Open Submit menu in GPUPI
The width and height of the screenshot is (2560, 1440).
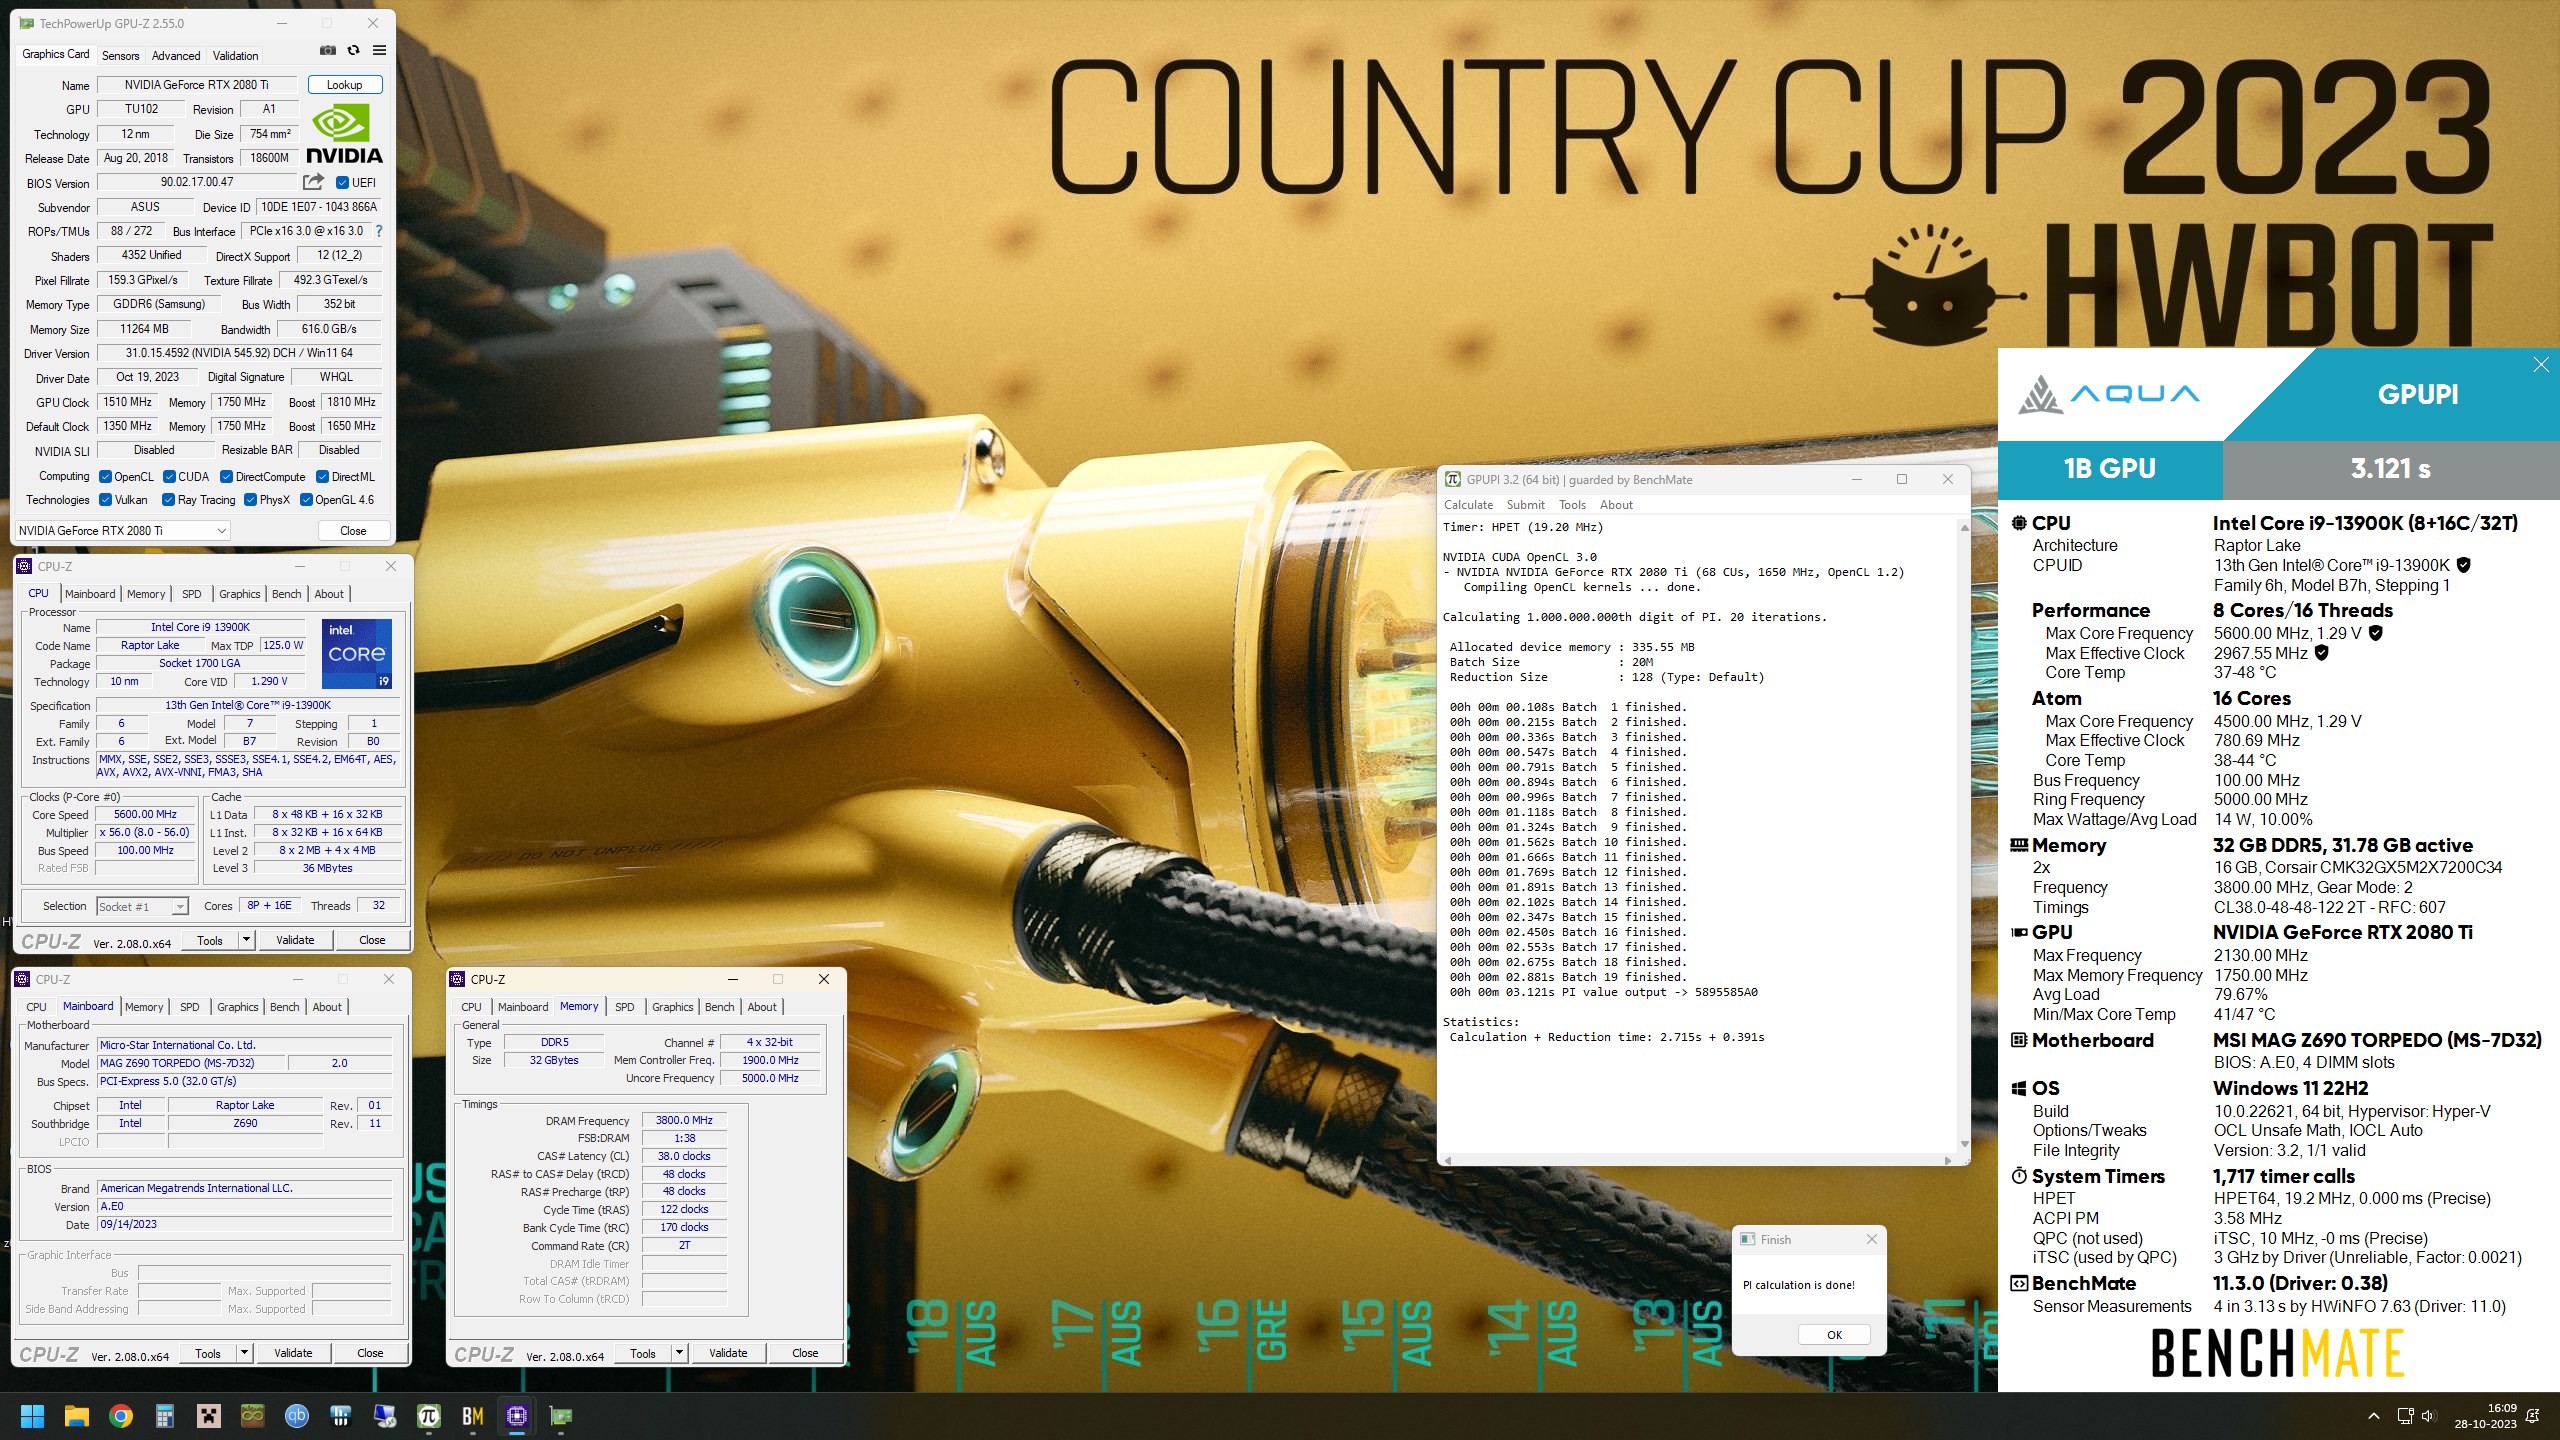coord(1525,505)
